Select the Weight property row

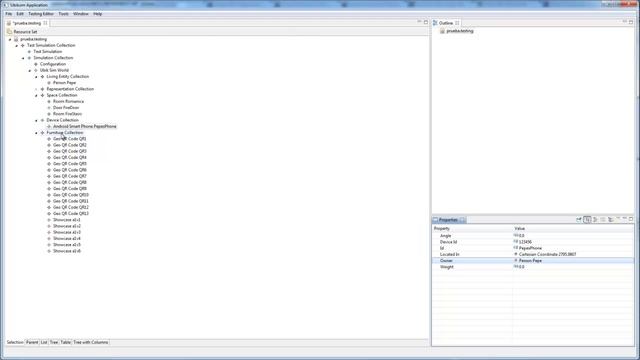533,267
